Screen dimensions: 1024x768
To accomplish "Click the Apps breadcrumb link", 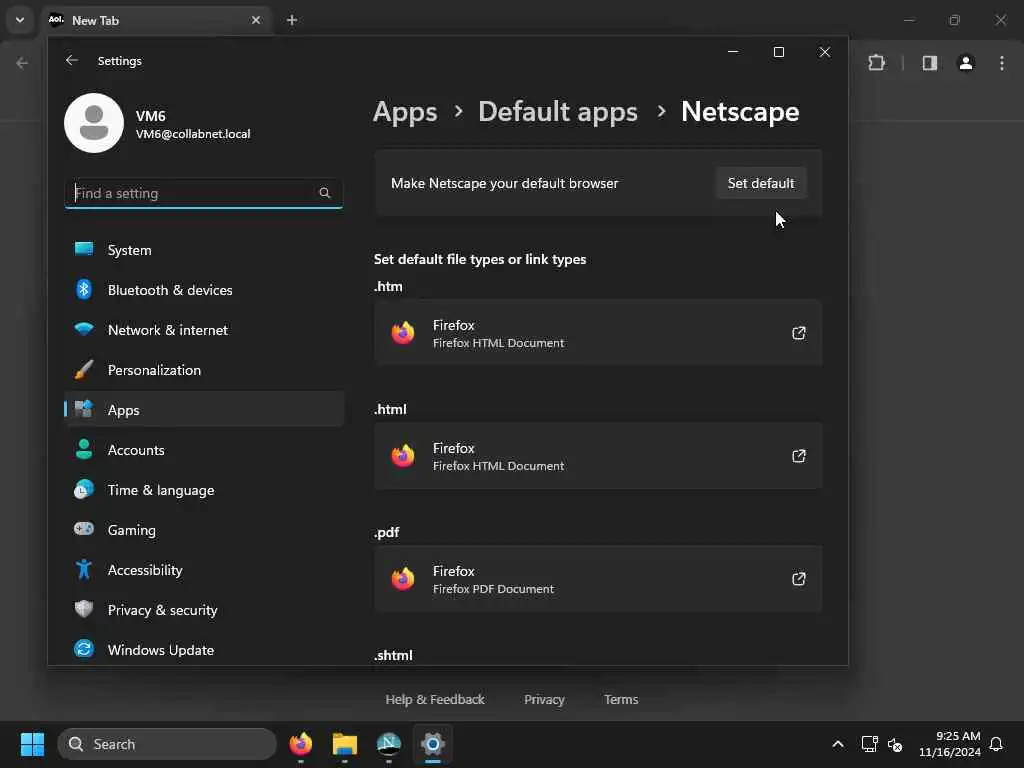I will tap(405, 112).
